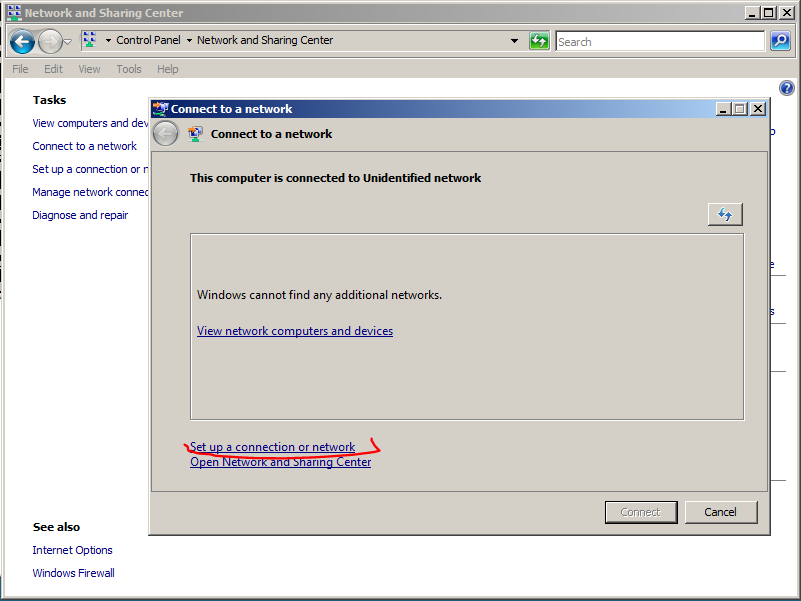Screen dimensions: 801x601
Task: Click Set up a connection task in the Tasks sidebar
Action: tap(90, 169)
